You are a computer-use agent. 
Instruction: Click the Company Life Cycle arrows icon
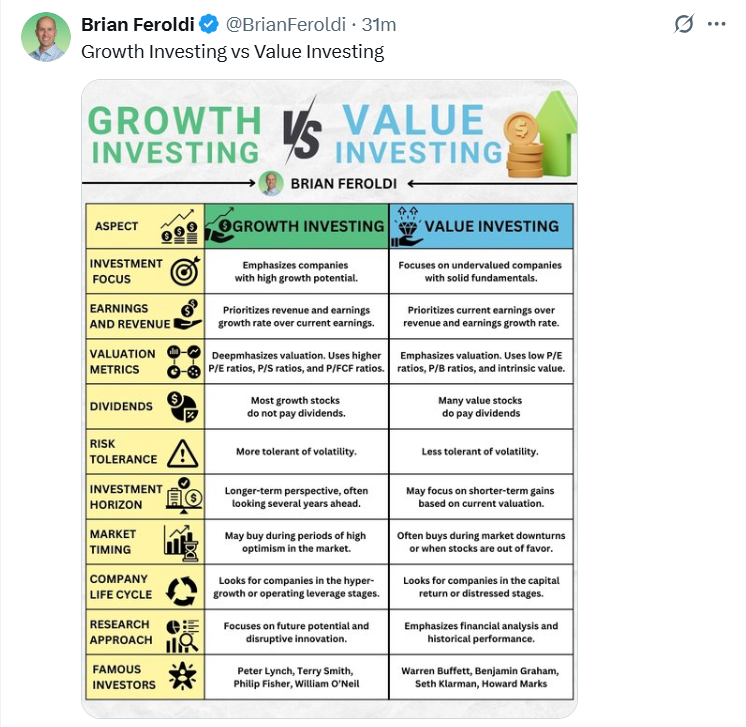coord(182,591)
